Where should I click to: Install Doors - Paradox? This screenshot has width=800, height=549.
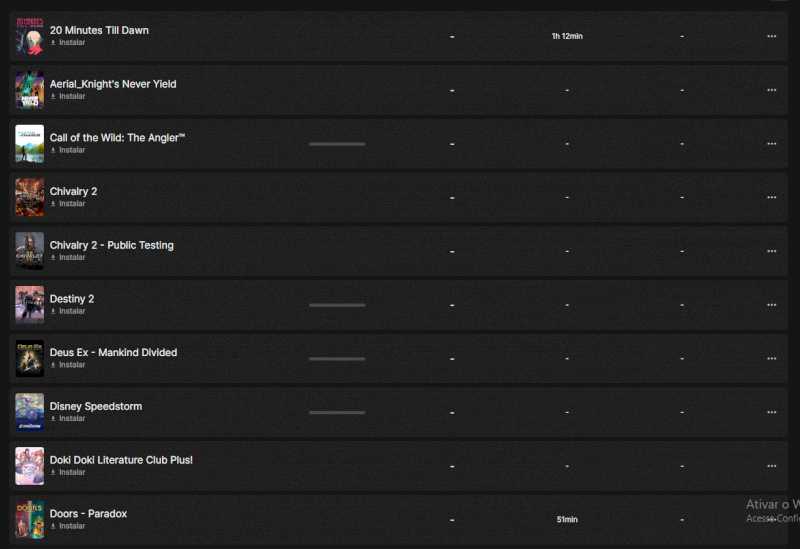coord(71,526)
